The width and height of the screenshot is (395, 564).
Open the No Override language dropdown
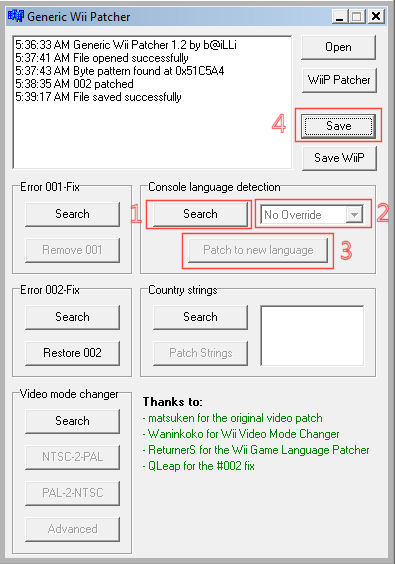coord(312,215)
